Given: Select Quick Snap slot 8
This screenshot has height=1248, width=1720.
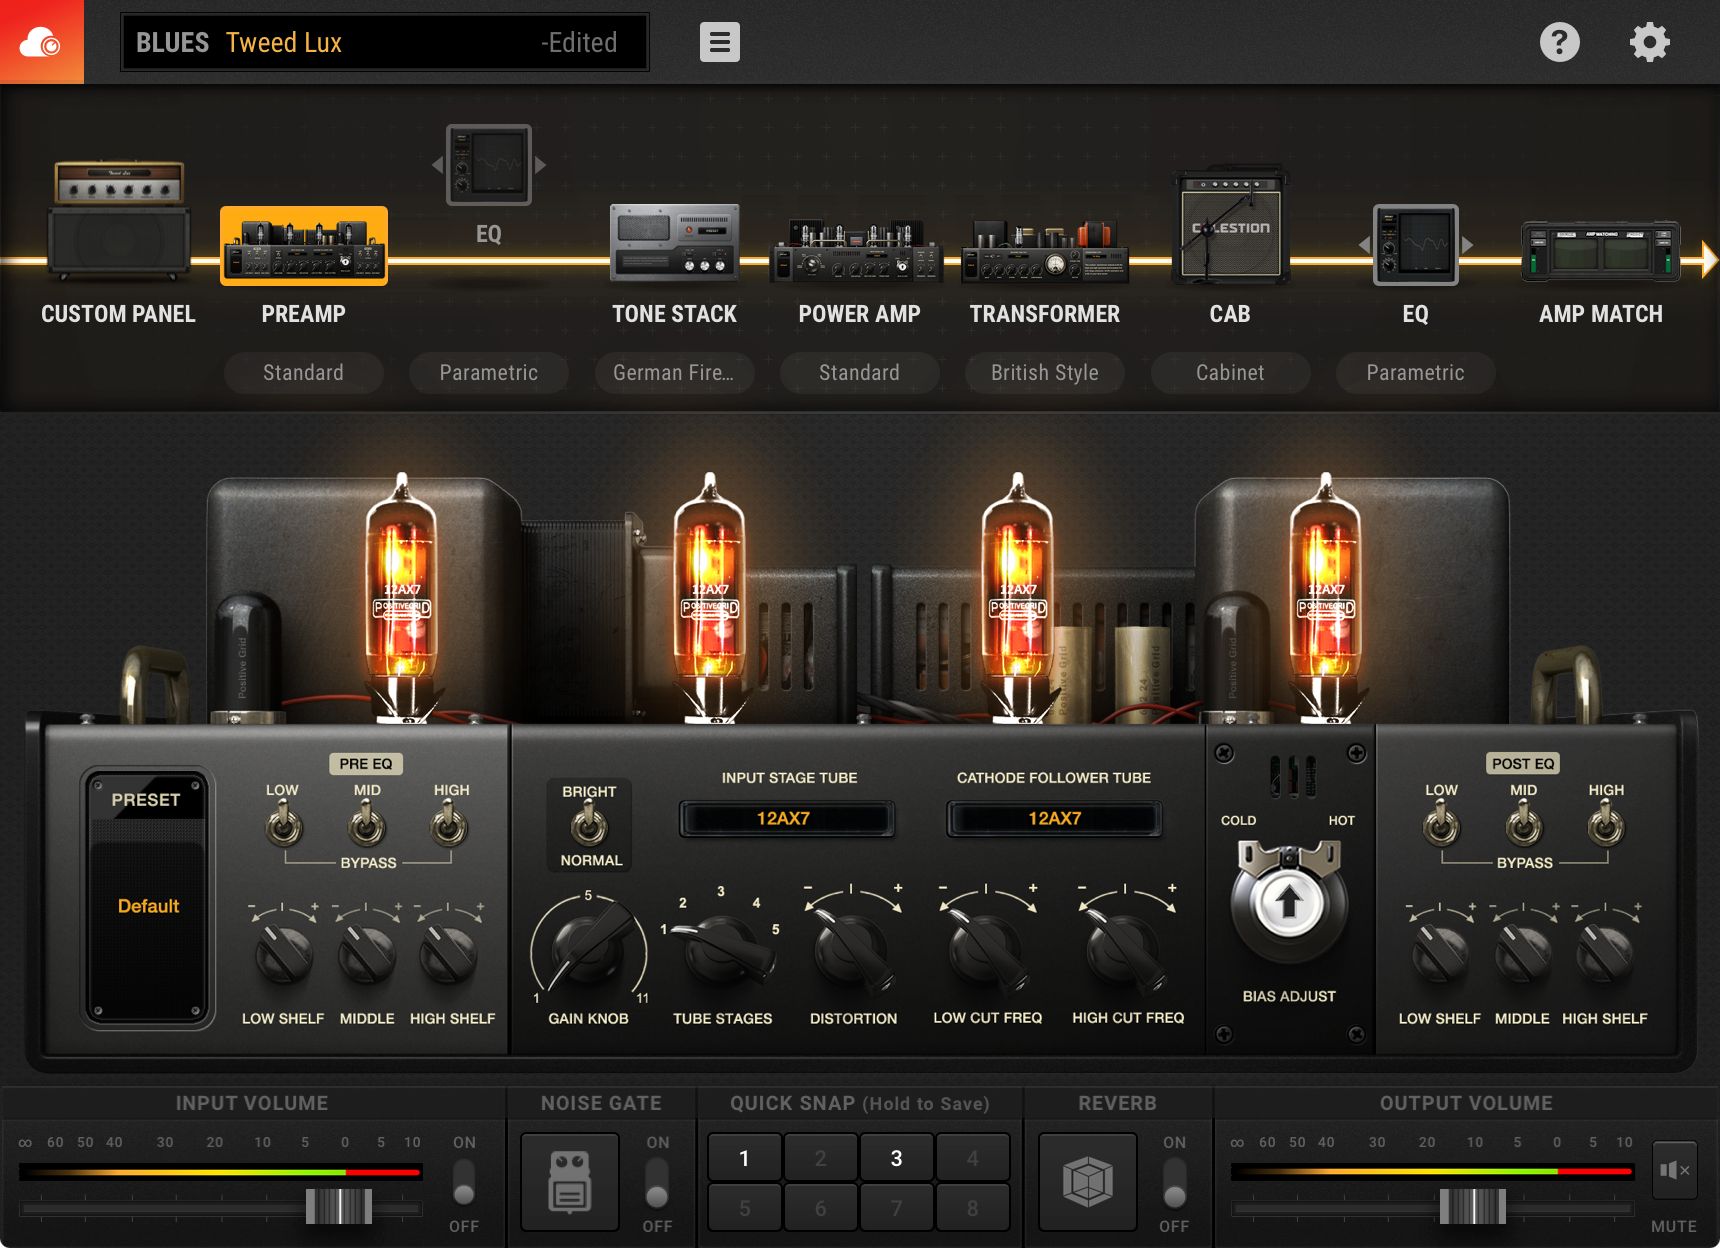Looking at the screenshot, I should pos(972,1208).
